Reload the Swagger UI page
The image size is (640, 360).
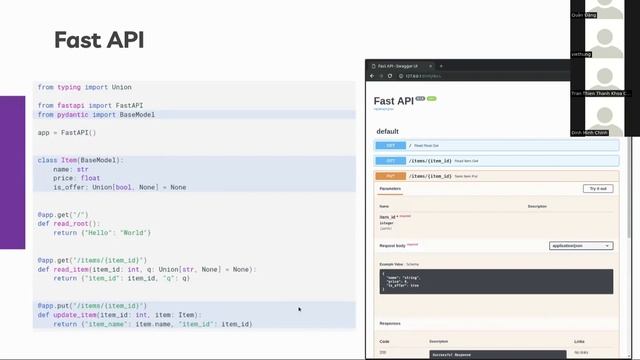point(390,76)
